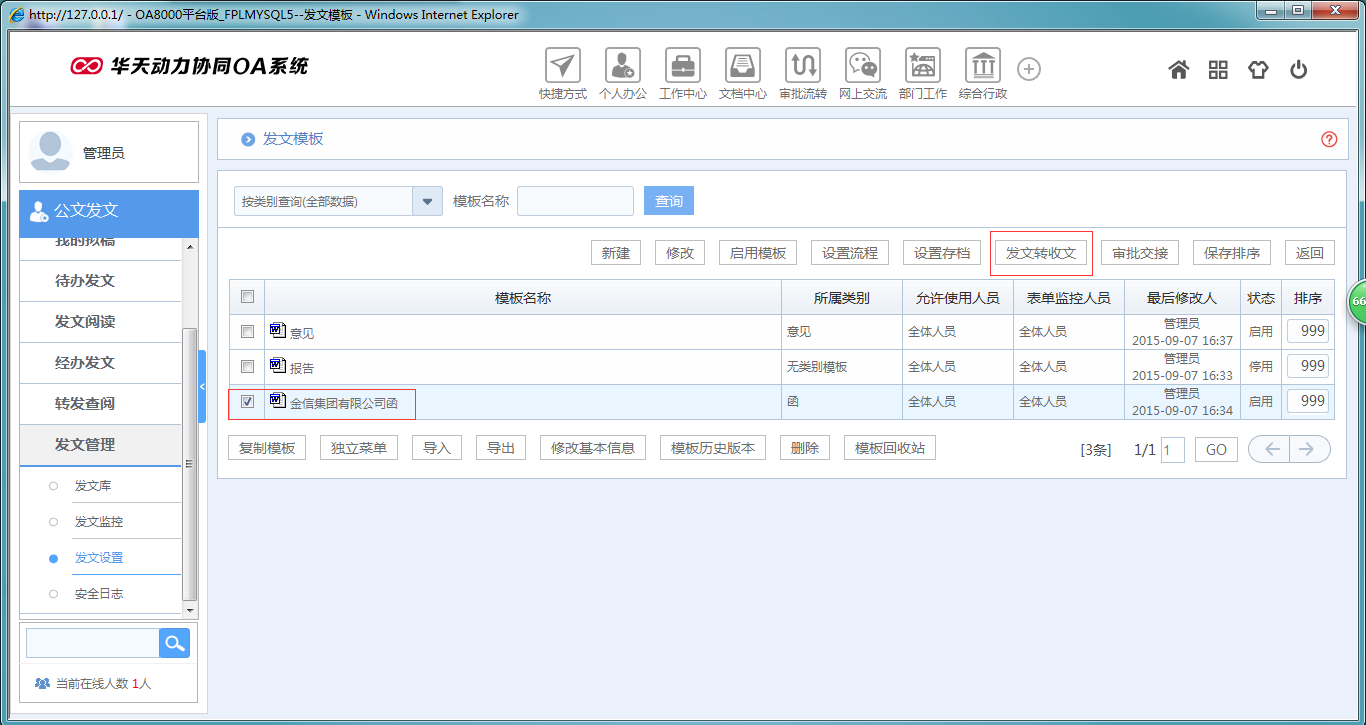Open the 个人办公 icon in top toolbar
Screen dimensions: 1366x725
click(x=623, y=68)
